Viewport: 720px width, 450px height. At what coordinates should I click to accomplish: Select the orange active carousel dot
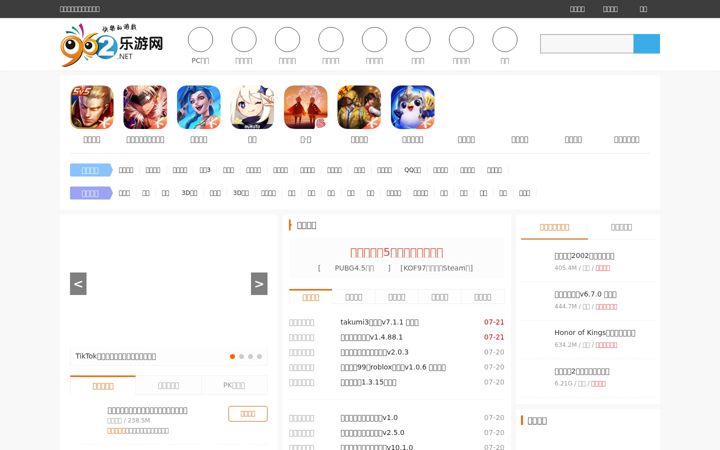pyautogui.click(x=232, y=356)
